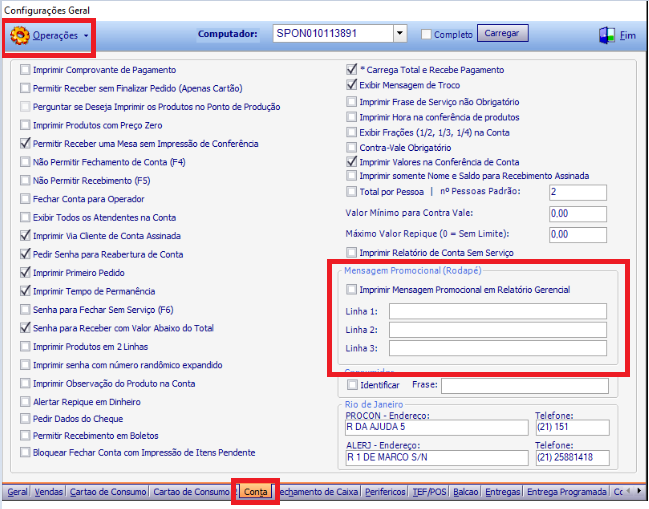The width and height of the screenshot is (649, 509).
Task: Uncheck Carrega Total e Recebe Pagamento
Action: click(351, 69)
